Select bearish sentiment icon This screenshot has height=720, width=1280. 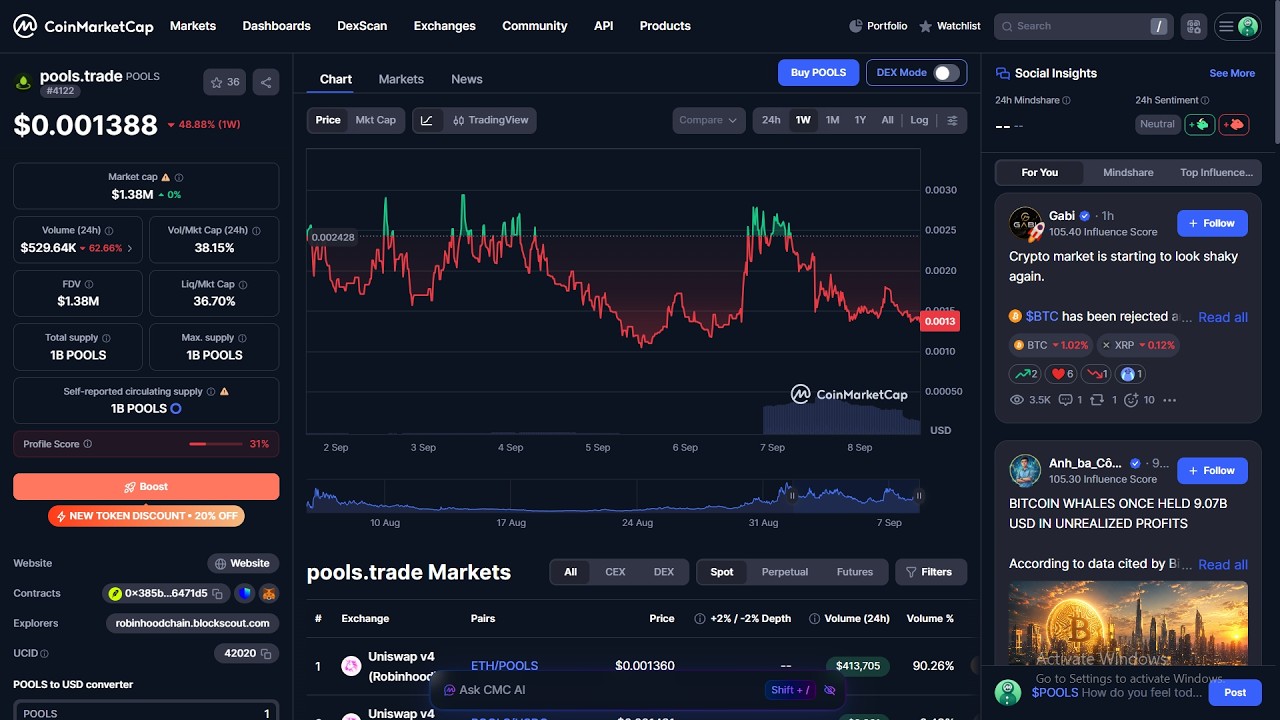tap(1234, 124)
